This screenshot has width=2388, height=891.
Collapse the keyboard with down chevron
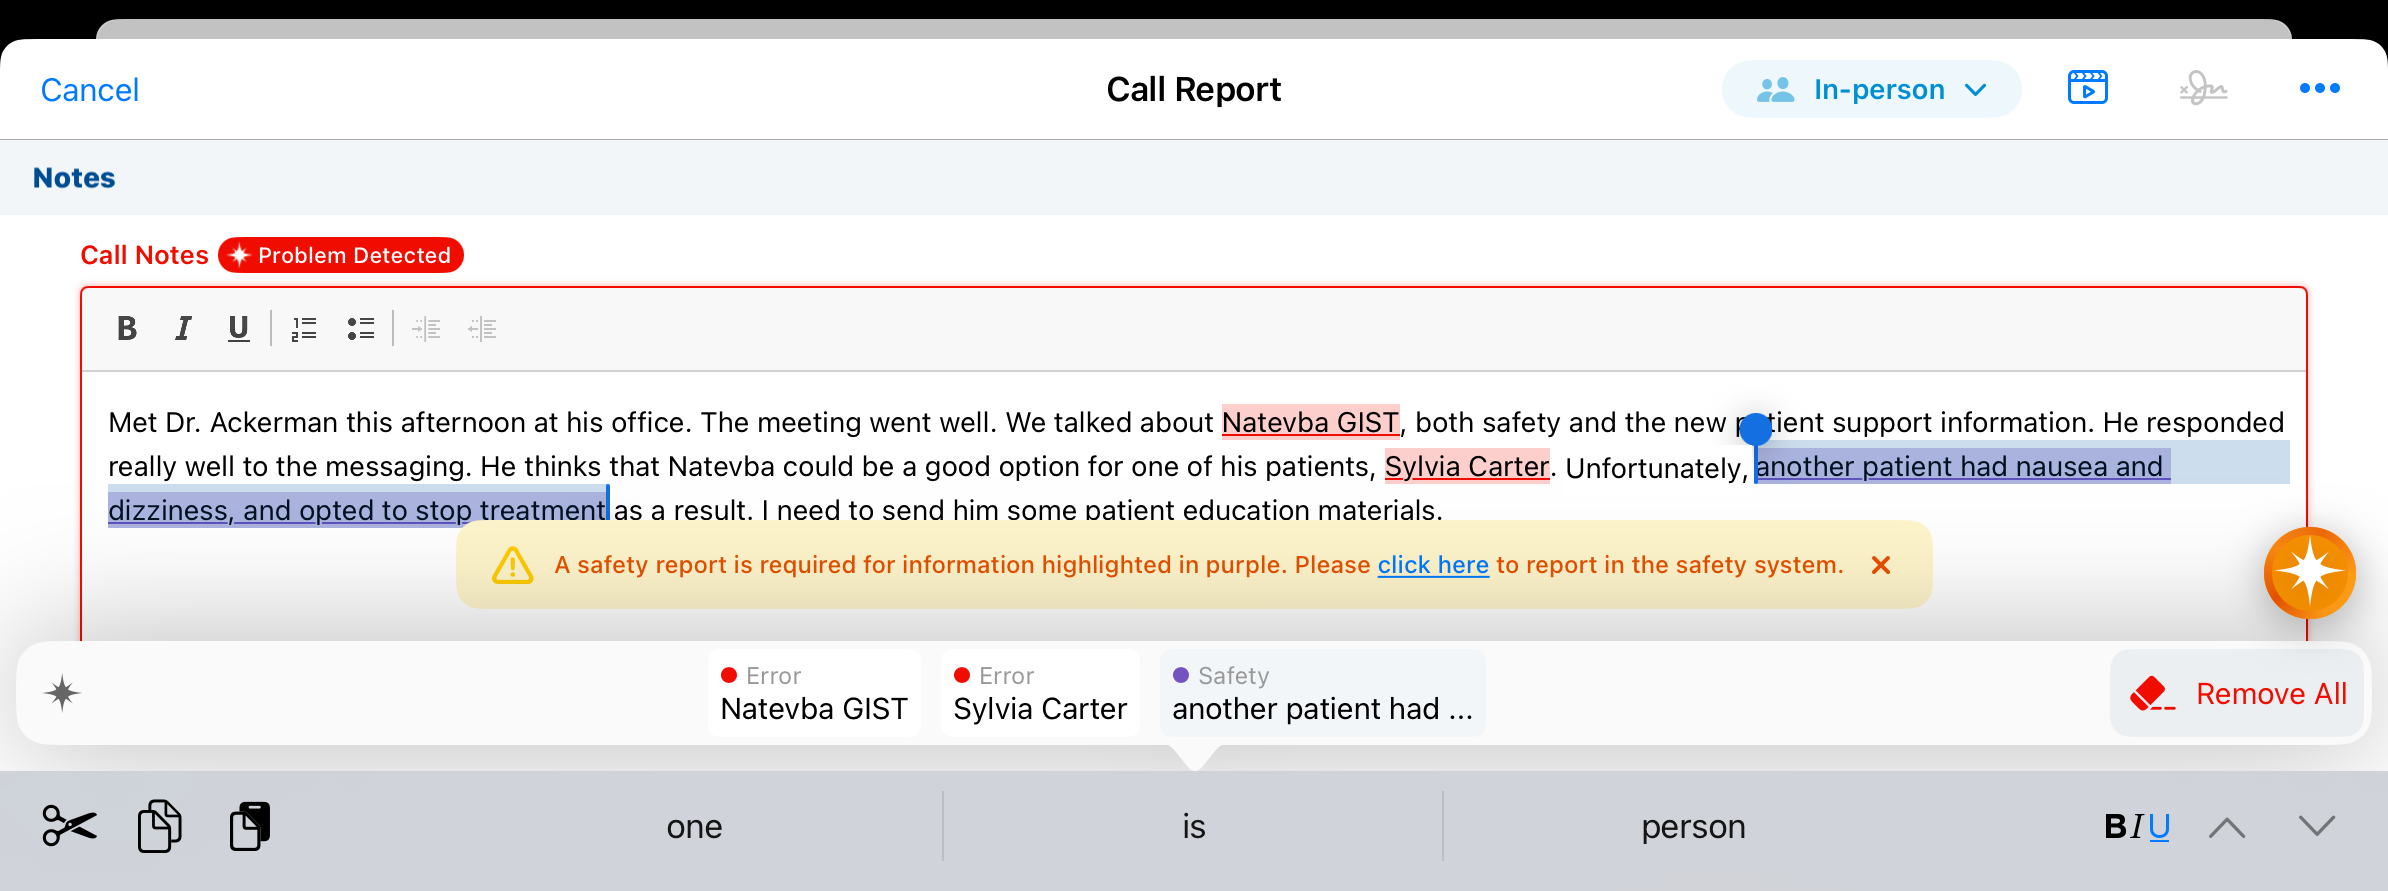pyautogui.click(x=2316, y=826)
